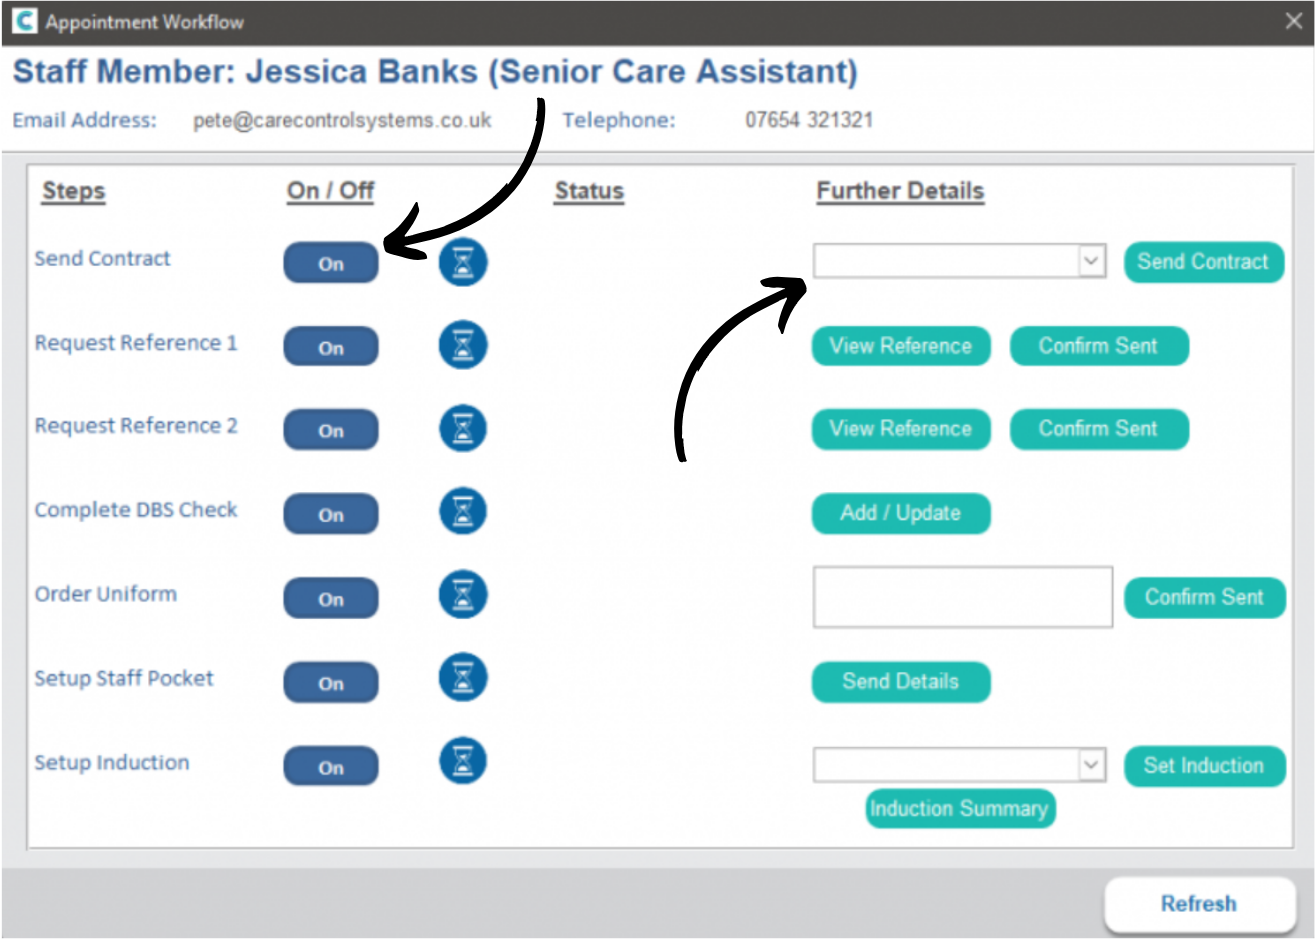This screenshot has width=1316, height=941.
Task: Click the Request Reference 2 step label
Action: pos(136,426)
